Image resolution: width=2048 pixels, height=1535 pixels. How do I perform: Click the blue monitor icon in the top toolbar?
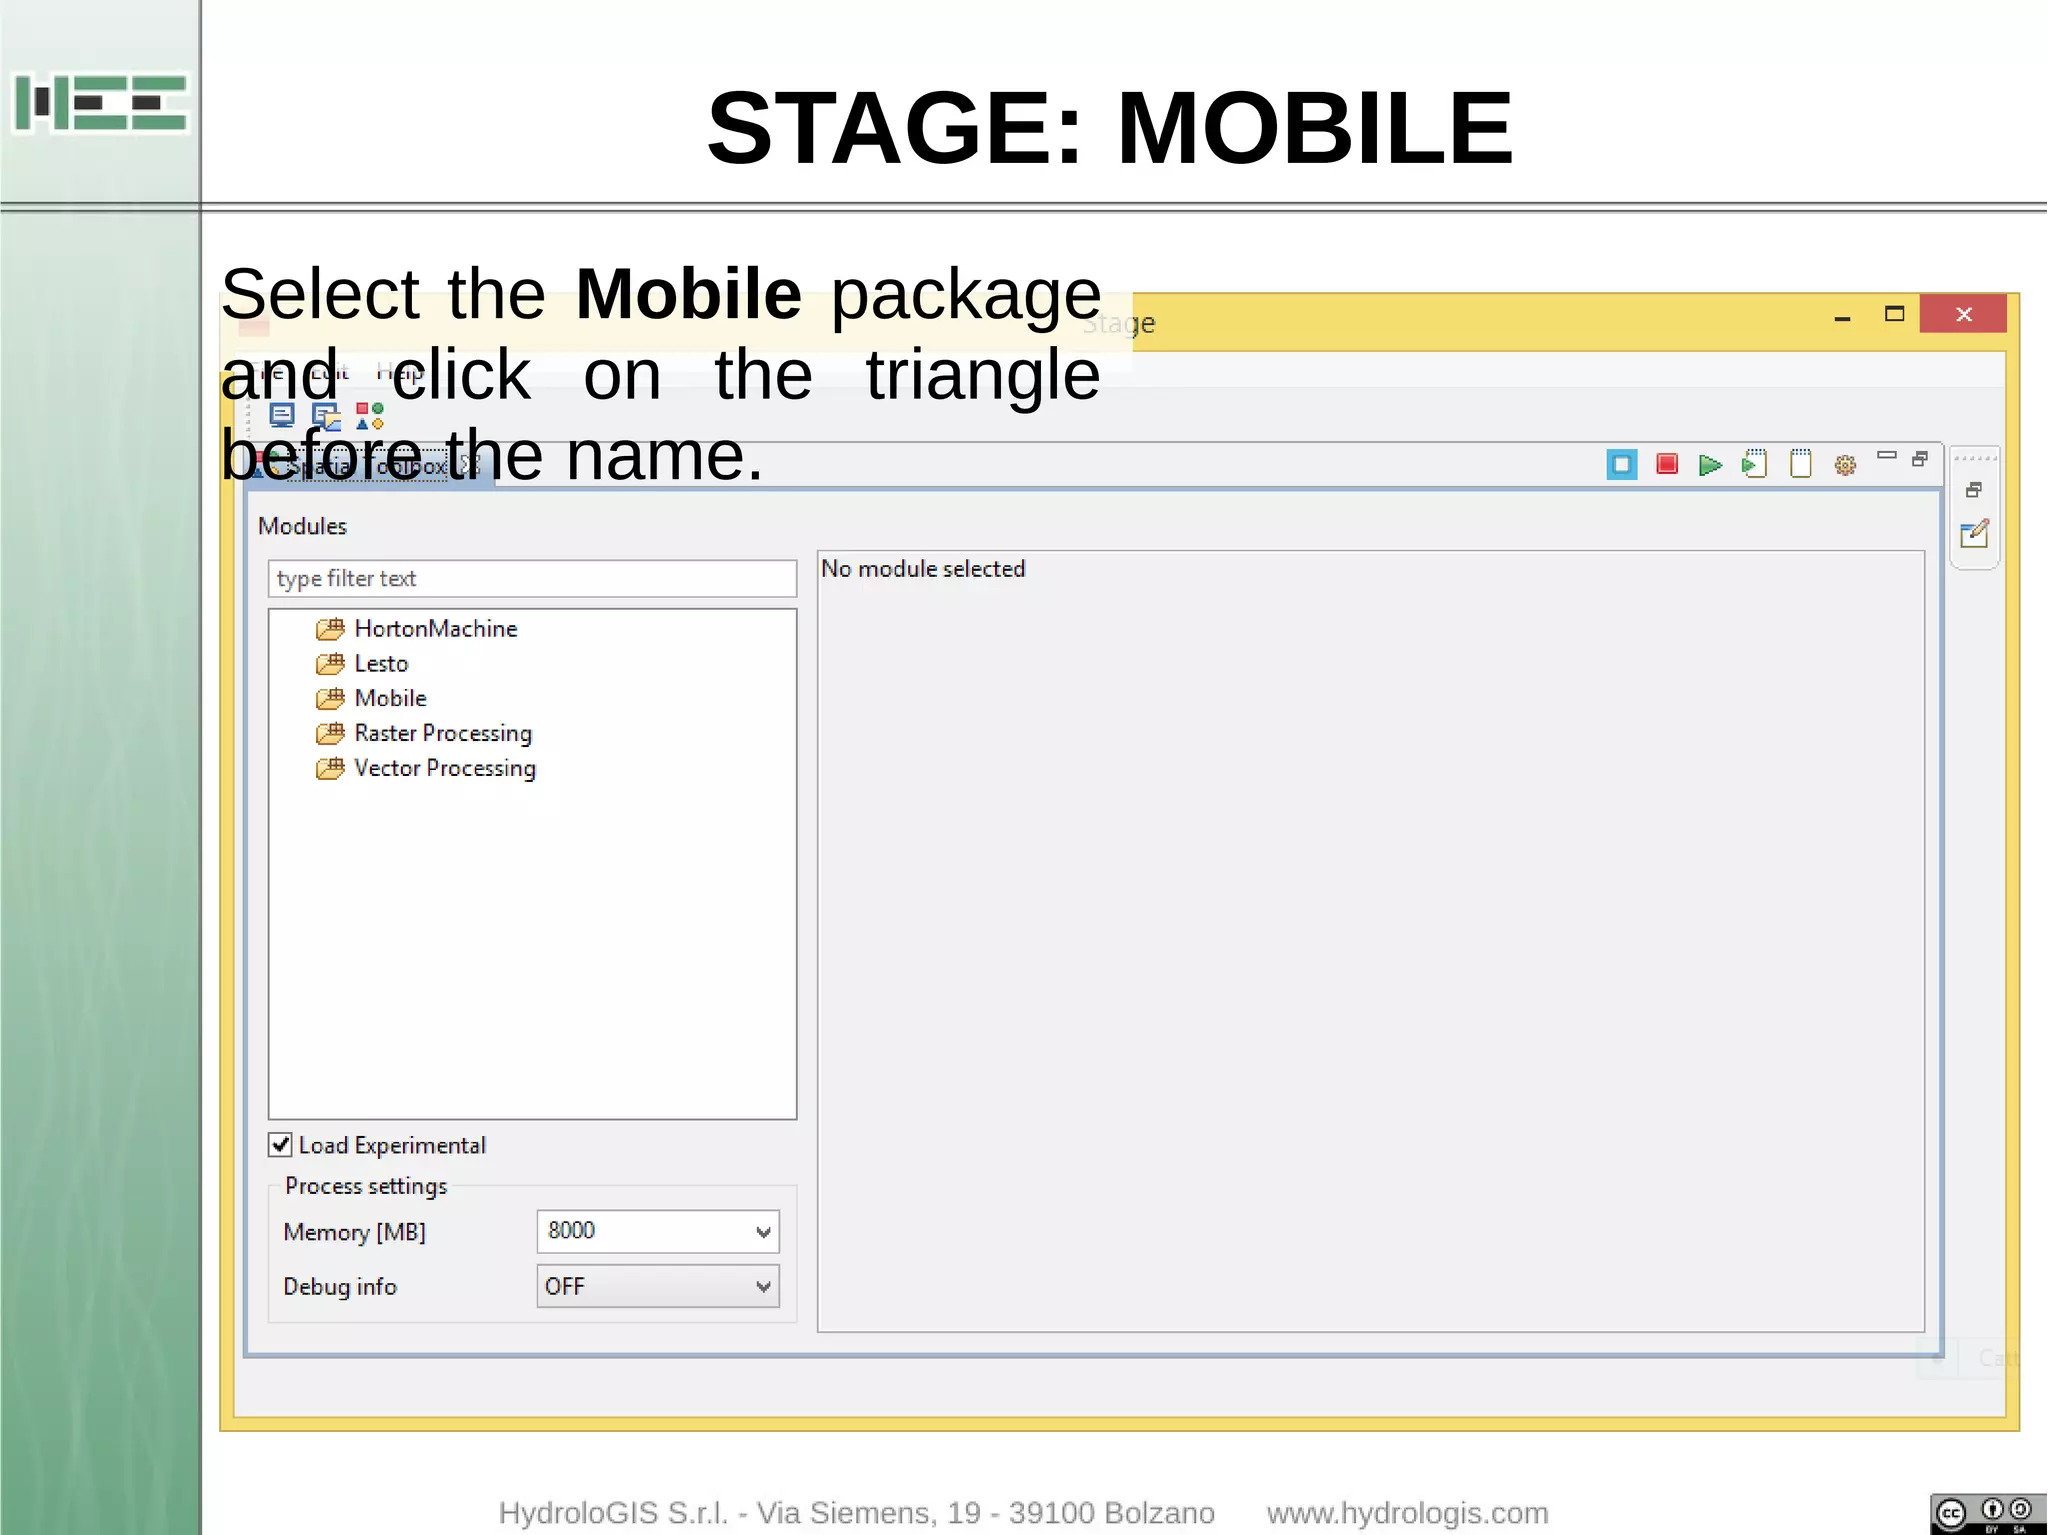pyautogui.click(x=282, y=415)
